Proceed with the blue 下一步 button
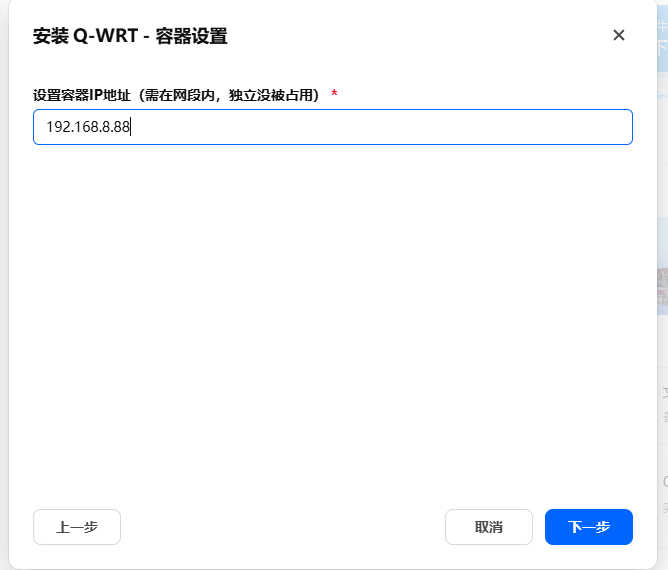The image size is (668, 570). click(588, 527)
